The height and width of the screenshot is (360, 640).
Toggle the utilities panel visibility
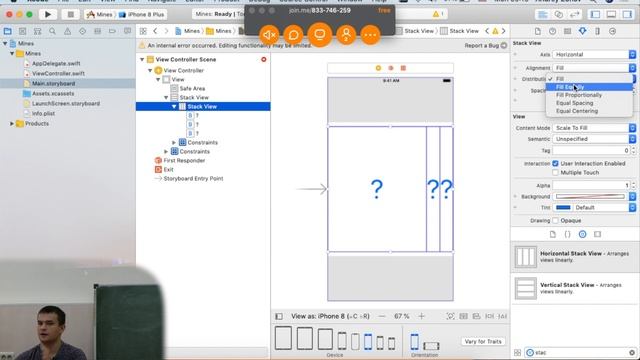[627, 14]
